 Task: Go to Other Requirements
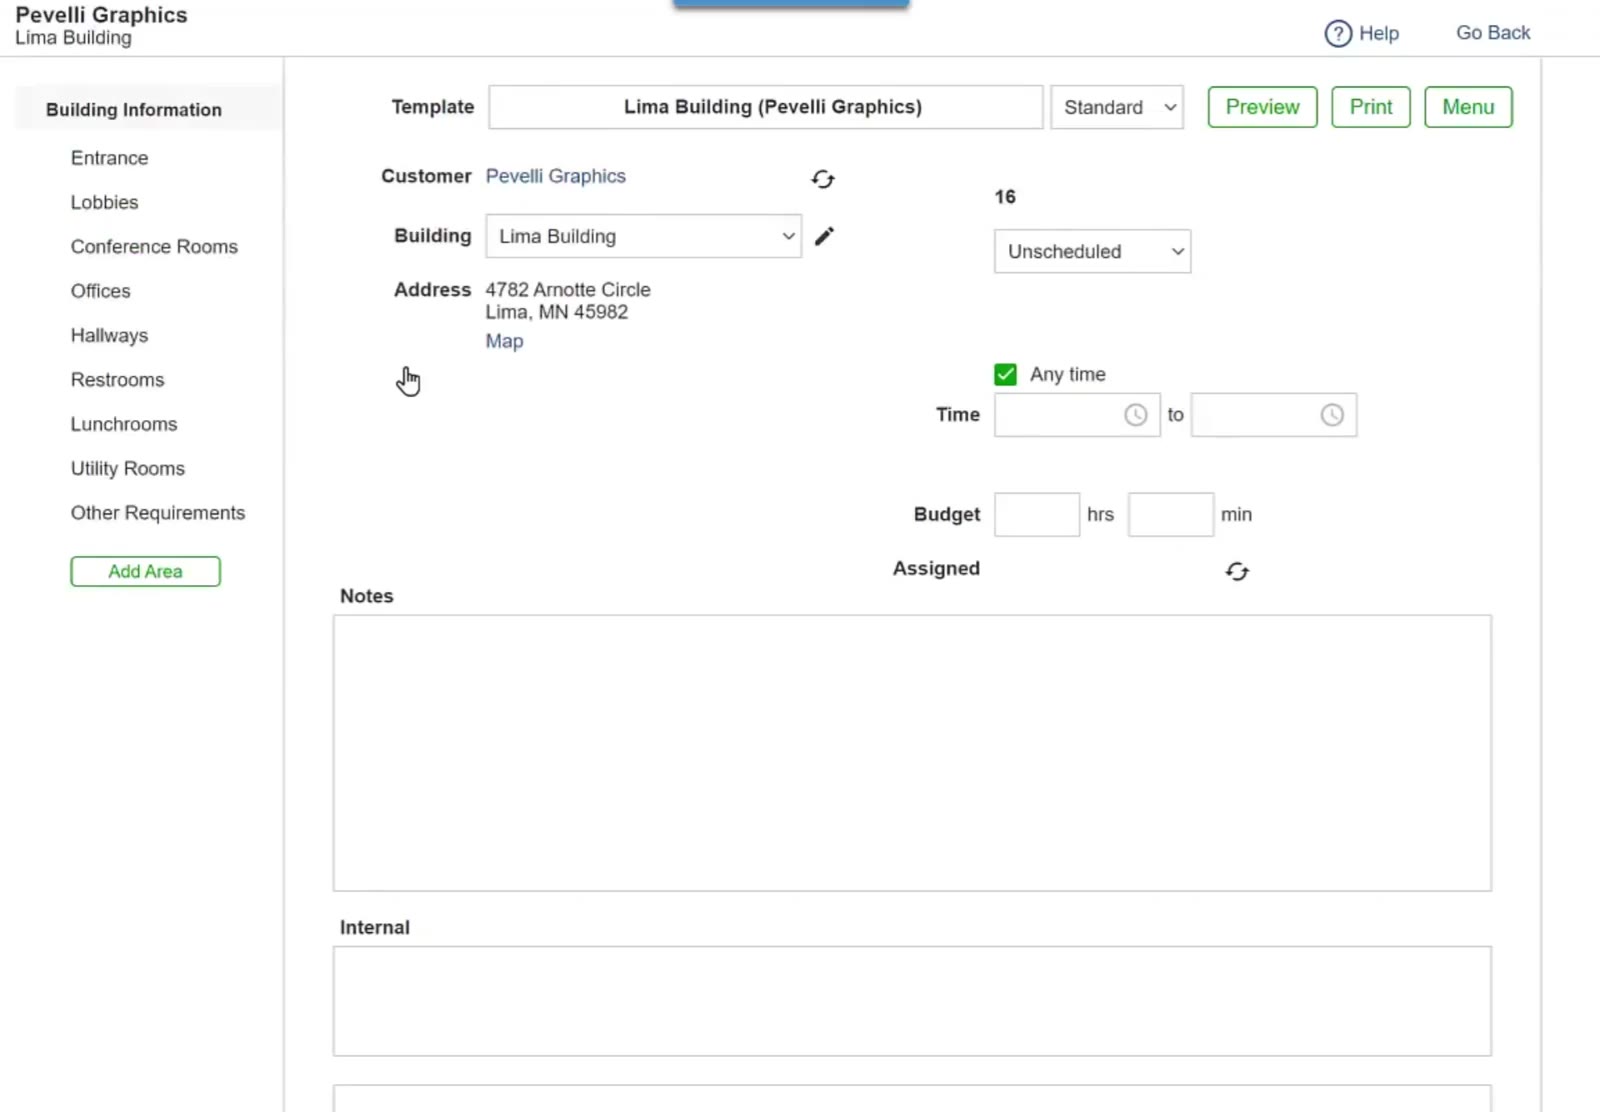coord(158,513)
